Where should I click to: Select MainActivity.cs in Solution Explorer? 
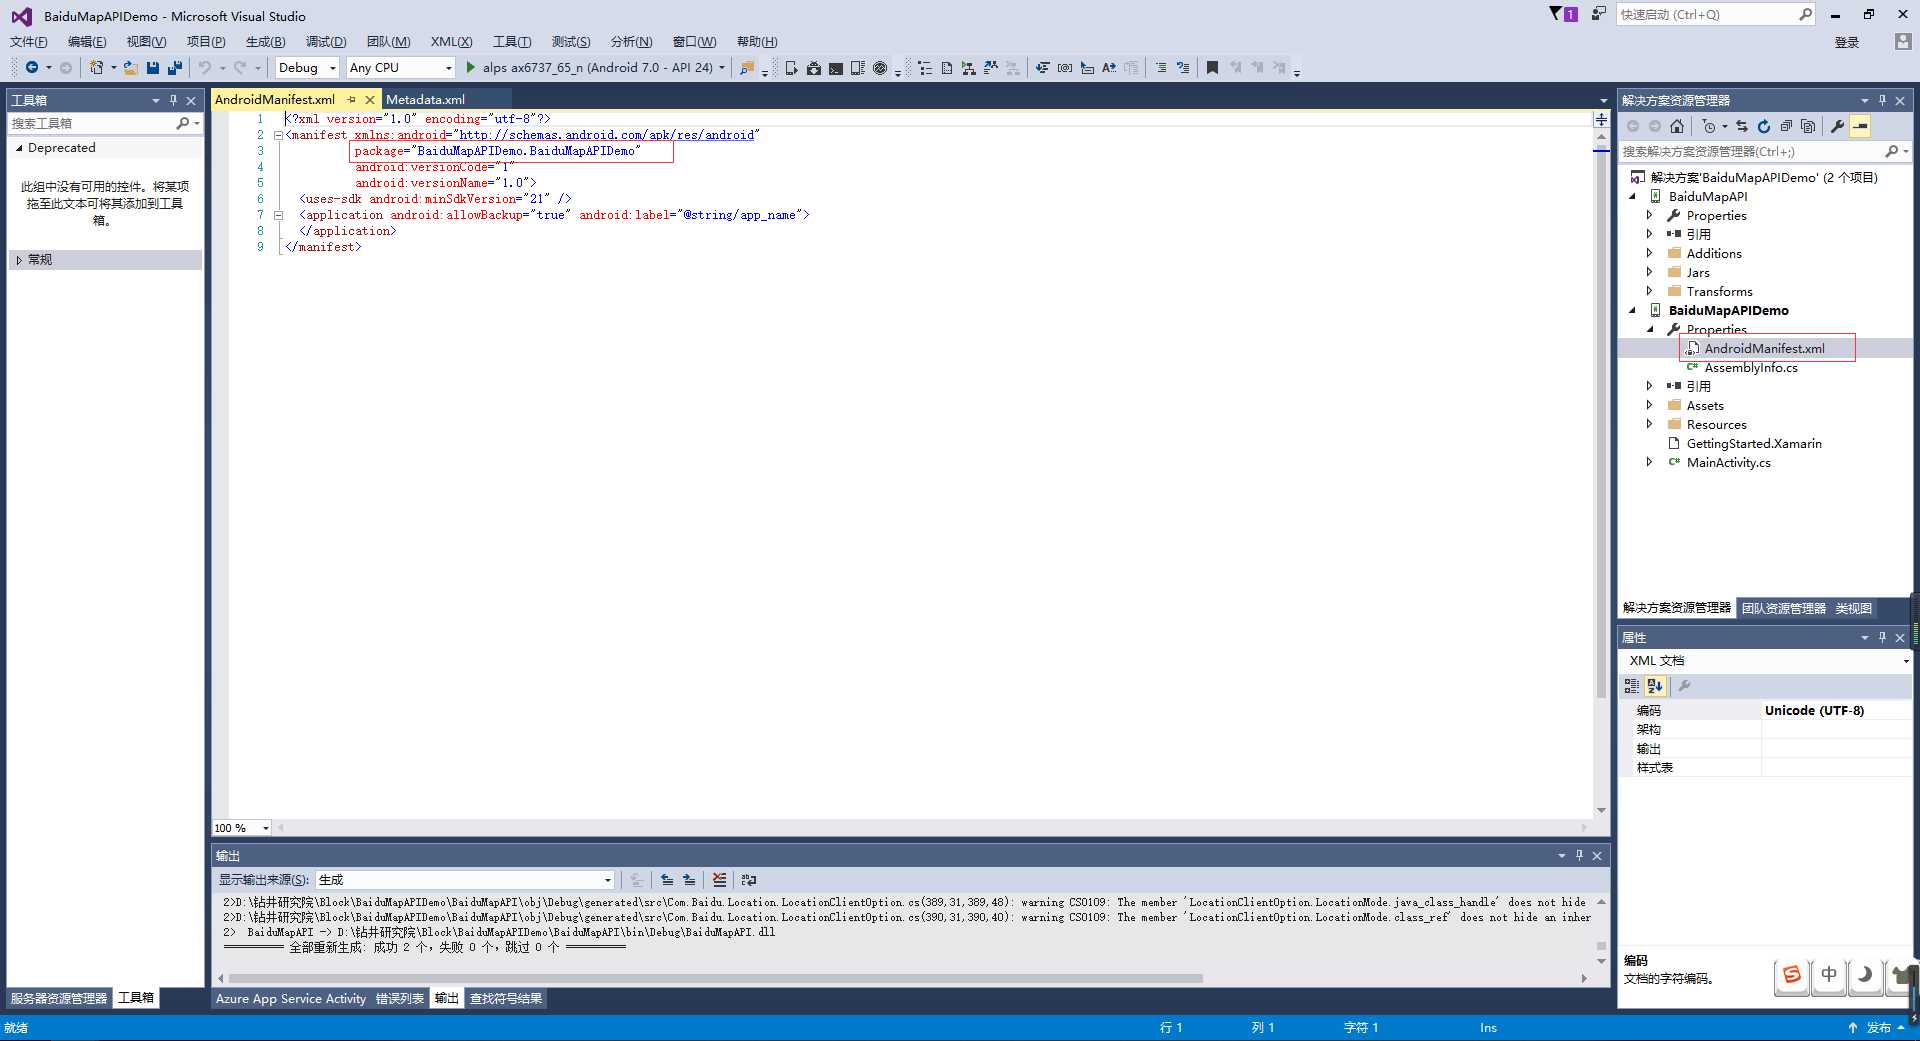pyautogui.click(x=1728, y=462)
